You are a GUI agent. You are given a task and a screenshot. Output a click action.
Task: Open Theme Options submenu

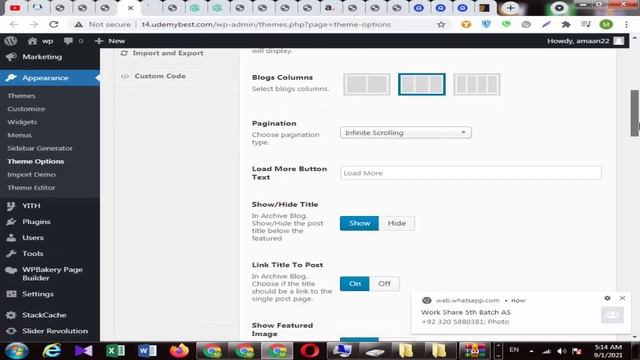coord(36,161)
